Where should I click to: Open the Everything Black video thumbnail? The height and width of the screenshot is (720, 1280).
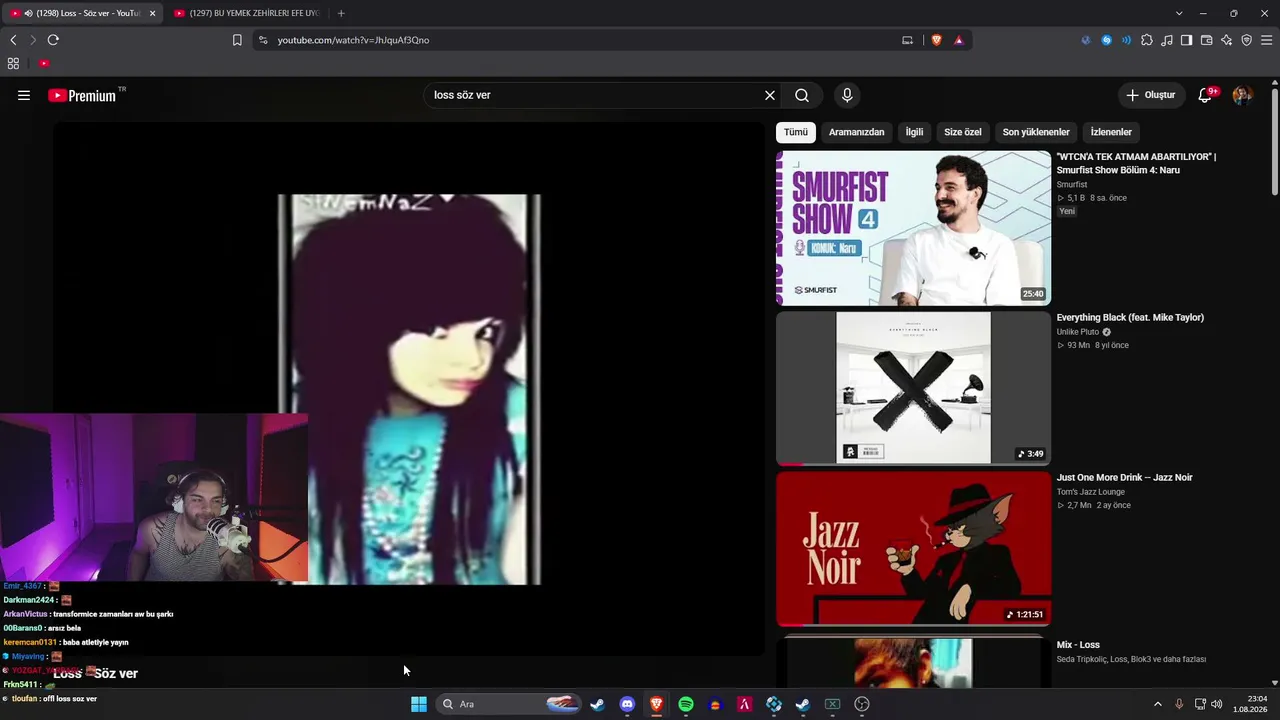pyautogui.click(x=914, y=388)
